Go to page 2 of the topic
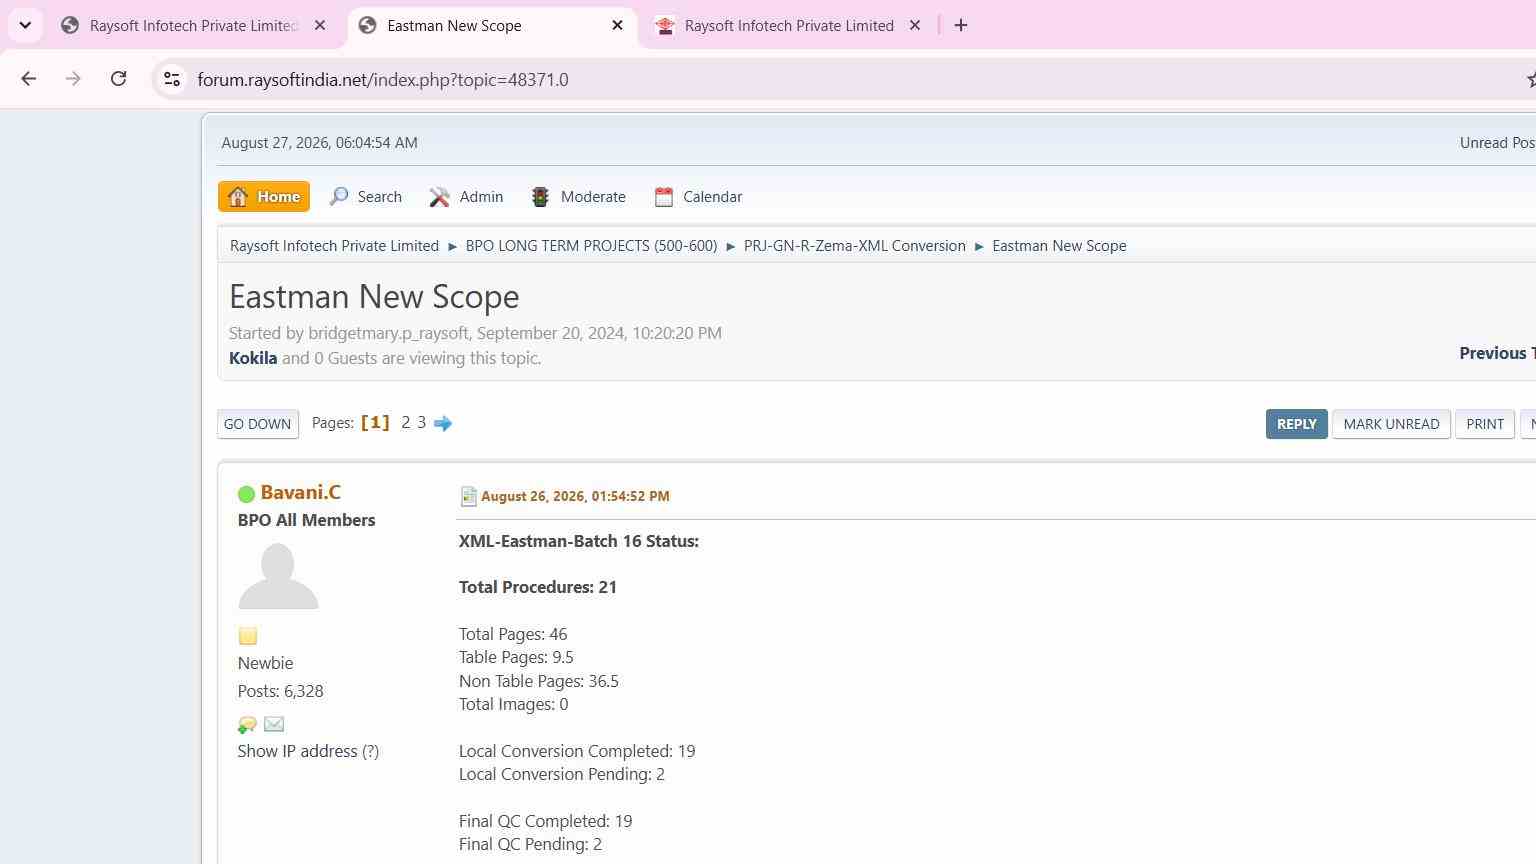The height and width of the screenshot is (864, 1536). tap(405, 423)
